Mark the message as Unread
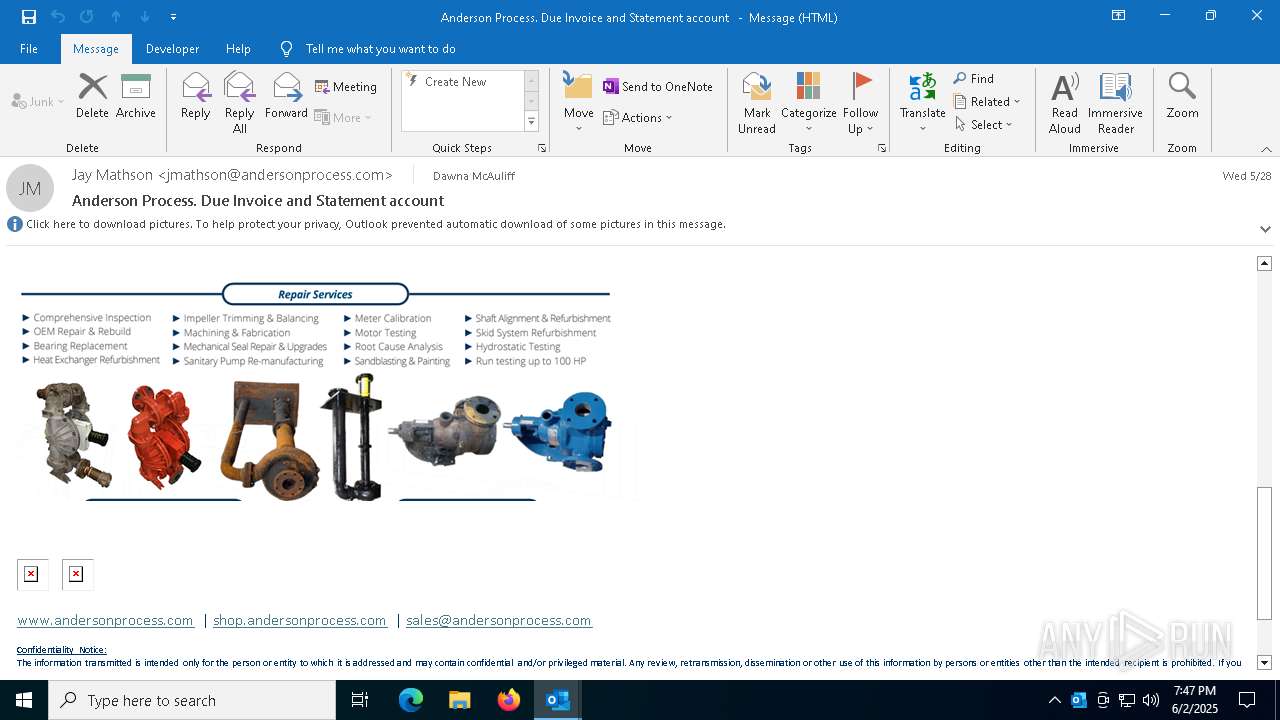Image resolution: width=1280 pixels, height=720 pixels. point(757,103)
